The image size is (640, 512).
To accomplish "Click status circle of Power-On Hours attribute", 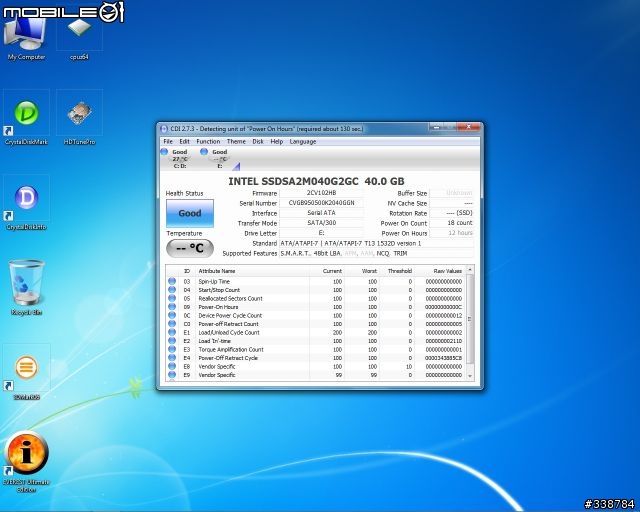I will tap(172, 307).
